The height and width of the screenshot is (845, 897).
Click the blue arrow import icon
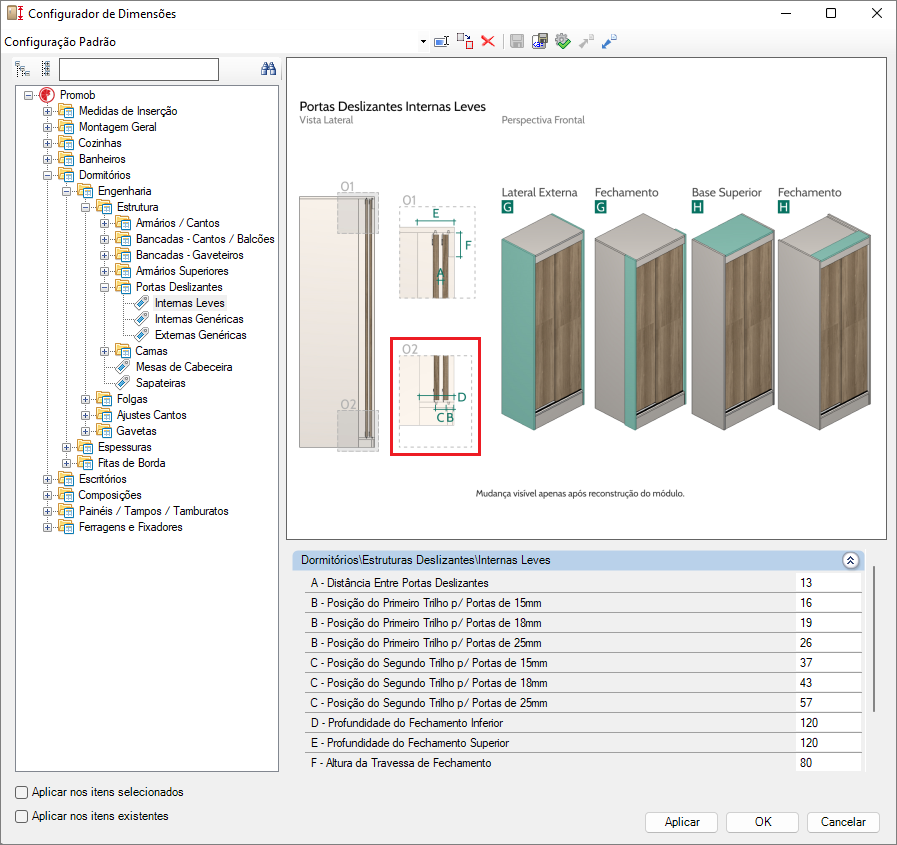(x=610, y=41)
